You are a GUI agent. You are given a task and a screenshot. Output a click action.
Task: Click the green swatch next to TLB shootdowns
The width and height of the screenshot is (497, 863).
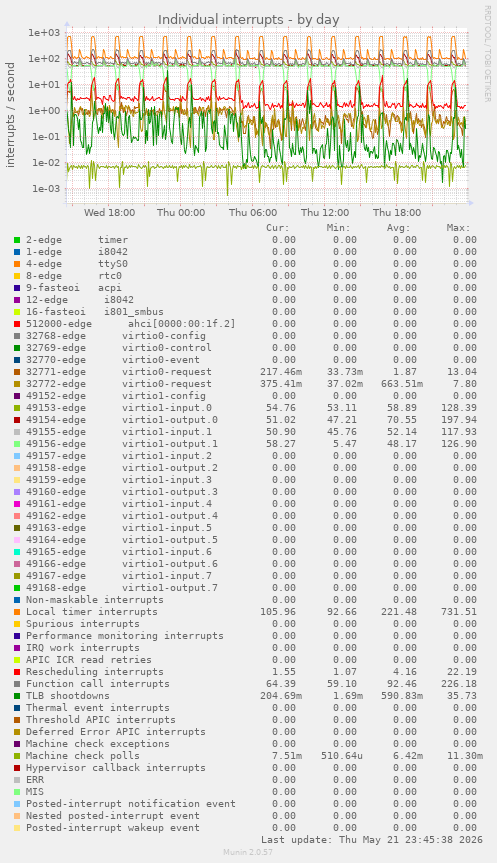[17, 696]
